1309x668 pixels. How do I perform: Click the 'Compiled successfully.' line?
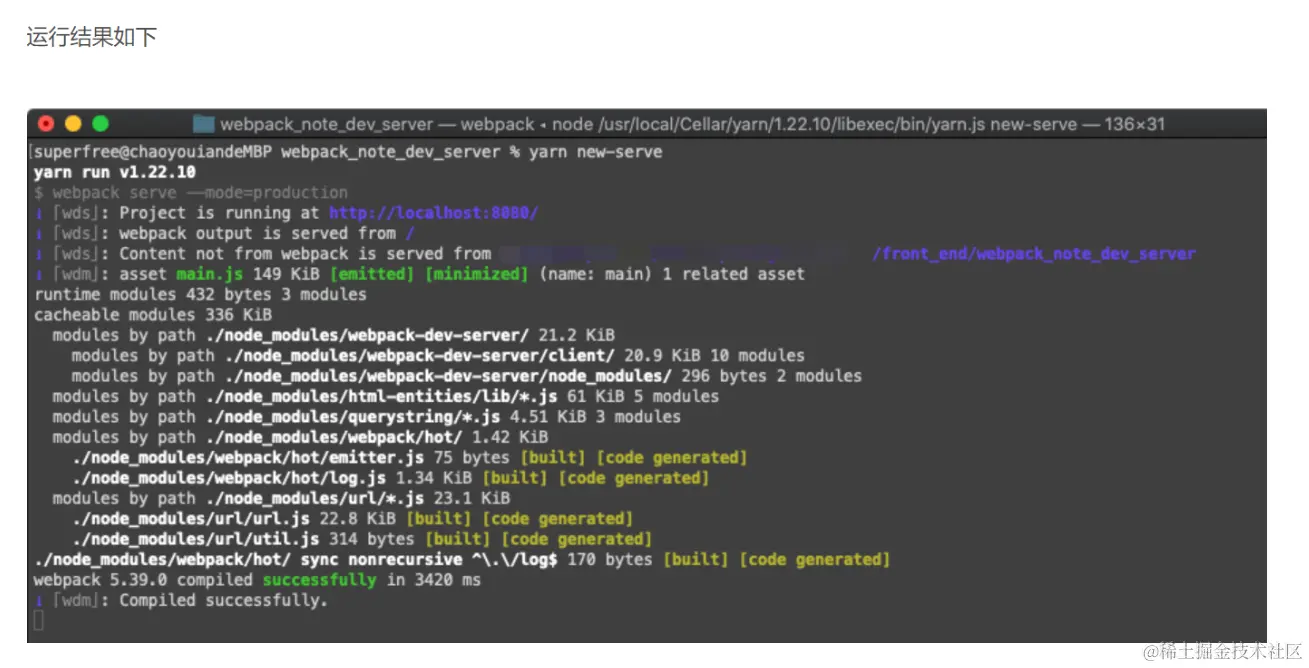coord(180,601)
